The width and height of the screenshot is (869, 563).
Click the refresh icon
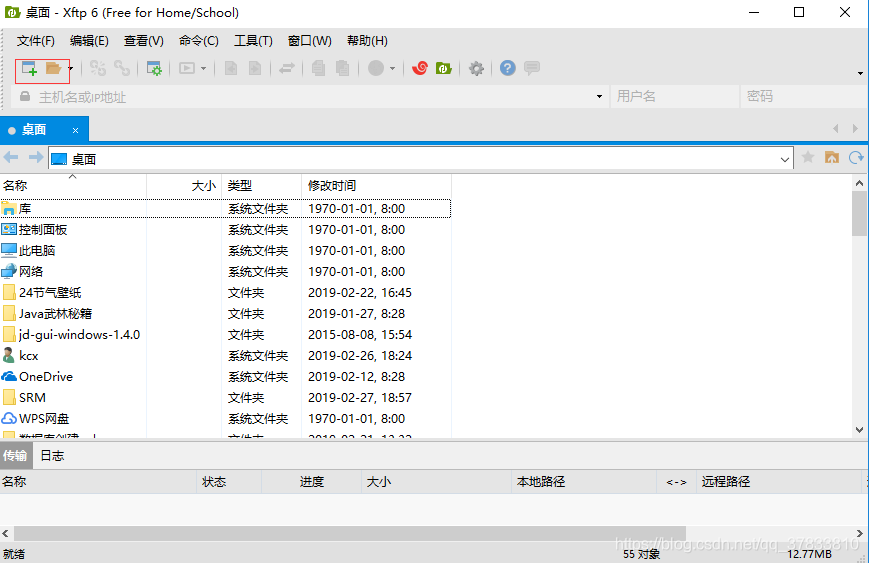pos(856,157)
